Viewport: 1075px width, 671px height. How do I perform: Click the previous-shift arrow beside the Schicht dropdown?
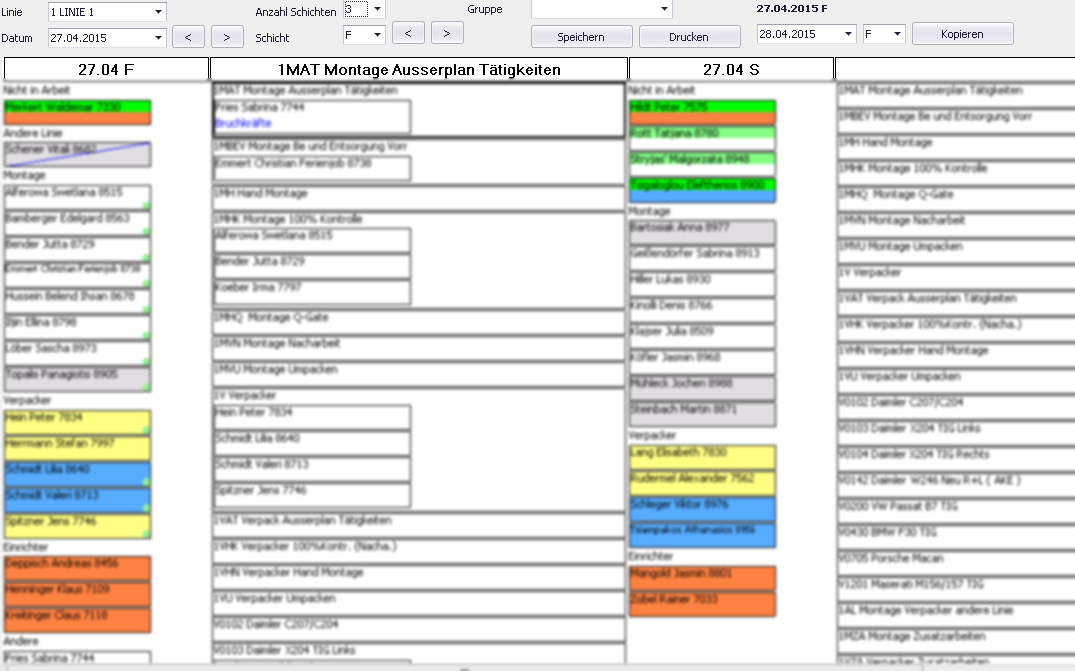tap(408, 33)
